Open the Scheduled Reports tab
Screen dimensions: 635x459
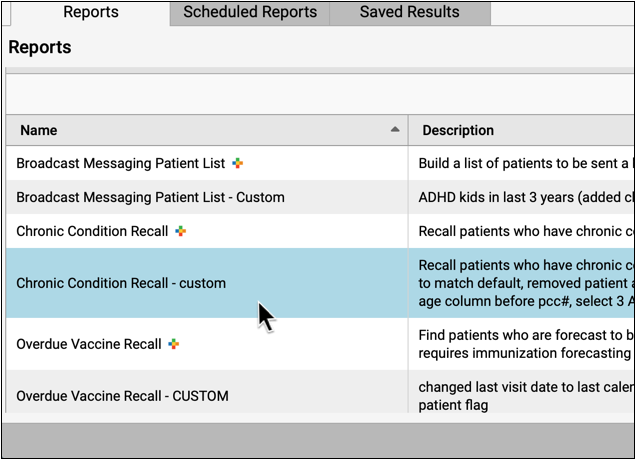pos(250,13)
